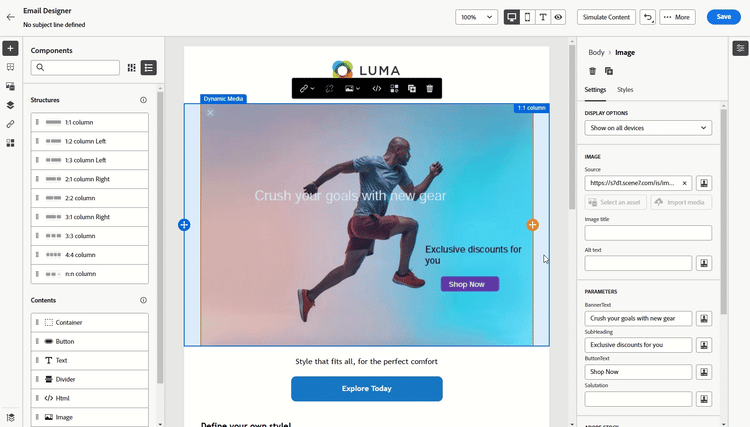Switch components to list view

149,68
